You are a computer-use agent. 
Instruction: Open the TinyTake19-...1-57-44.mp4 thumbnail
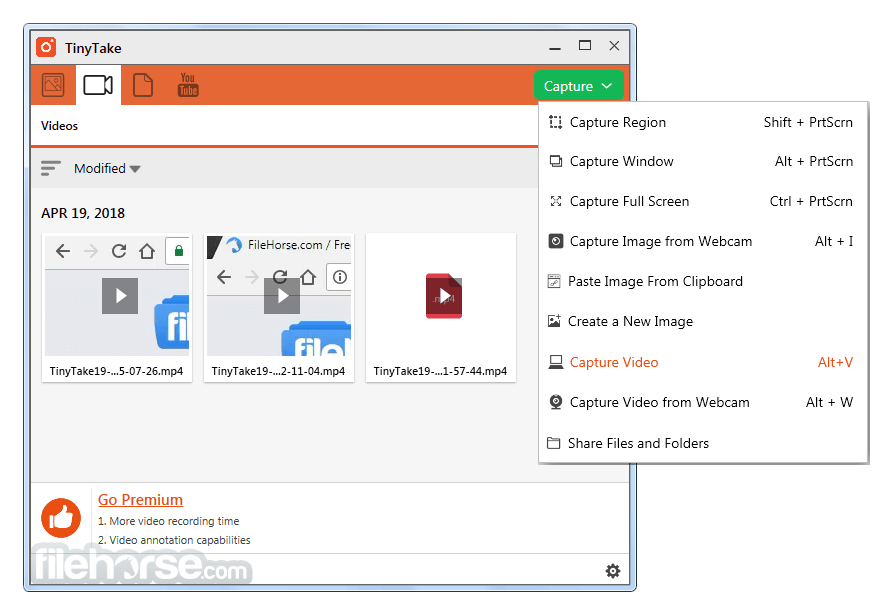click(x=443, y=296)
